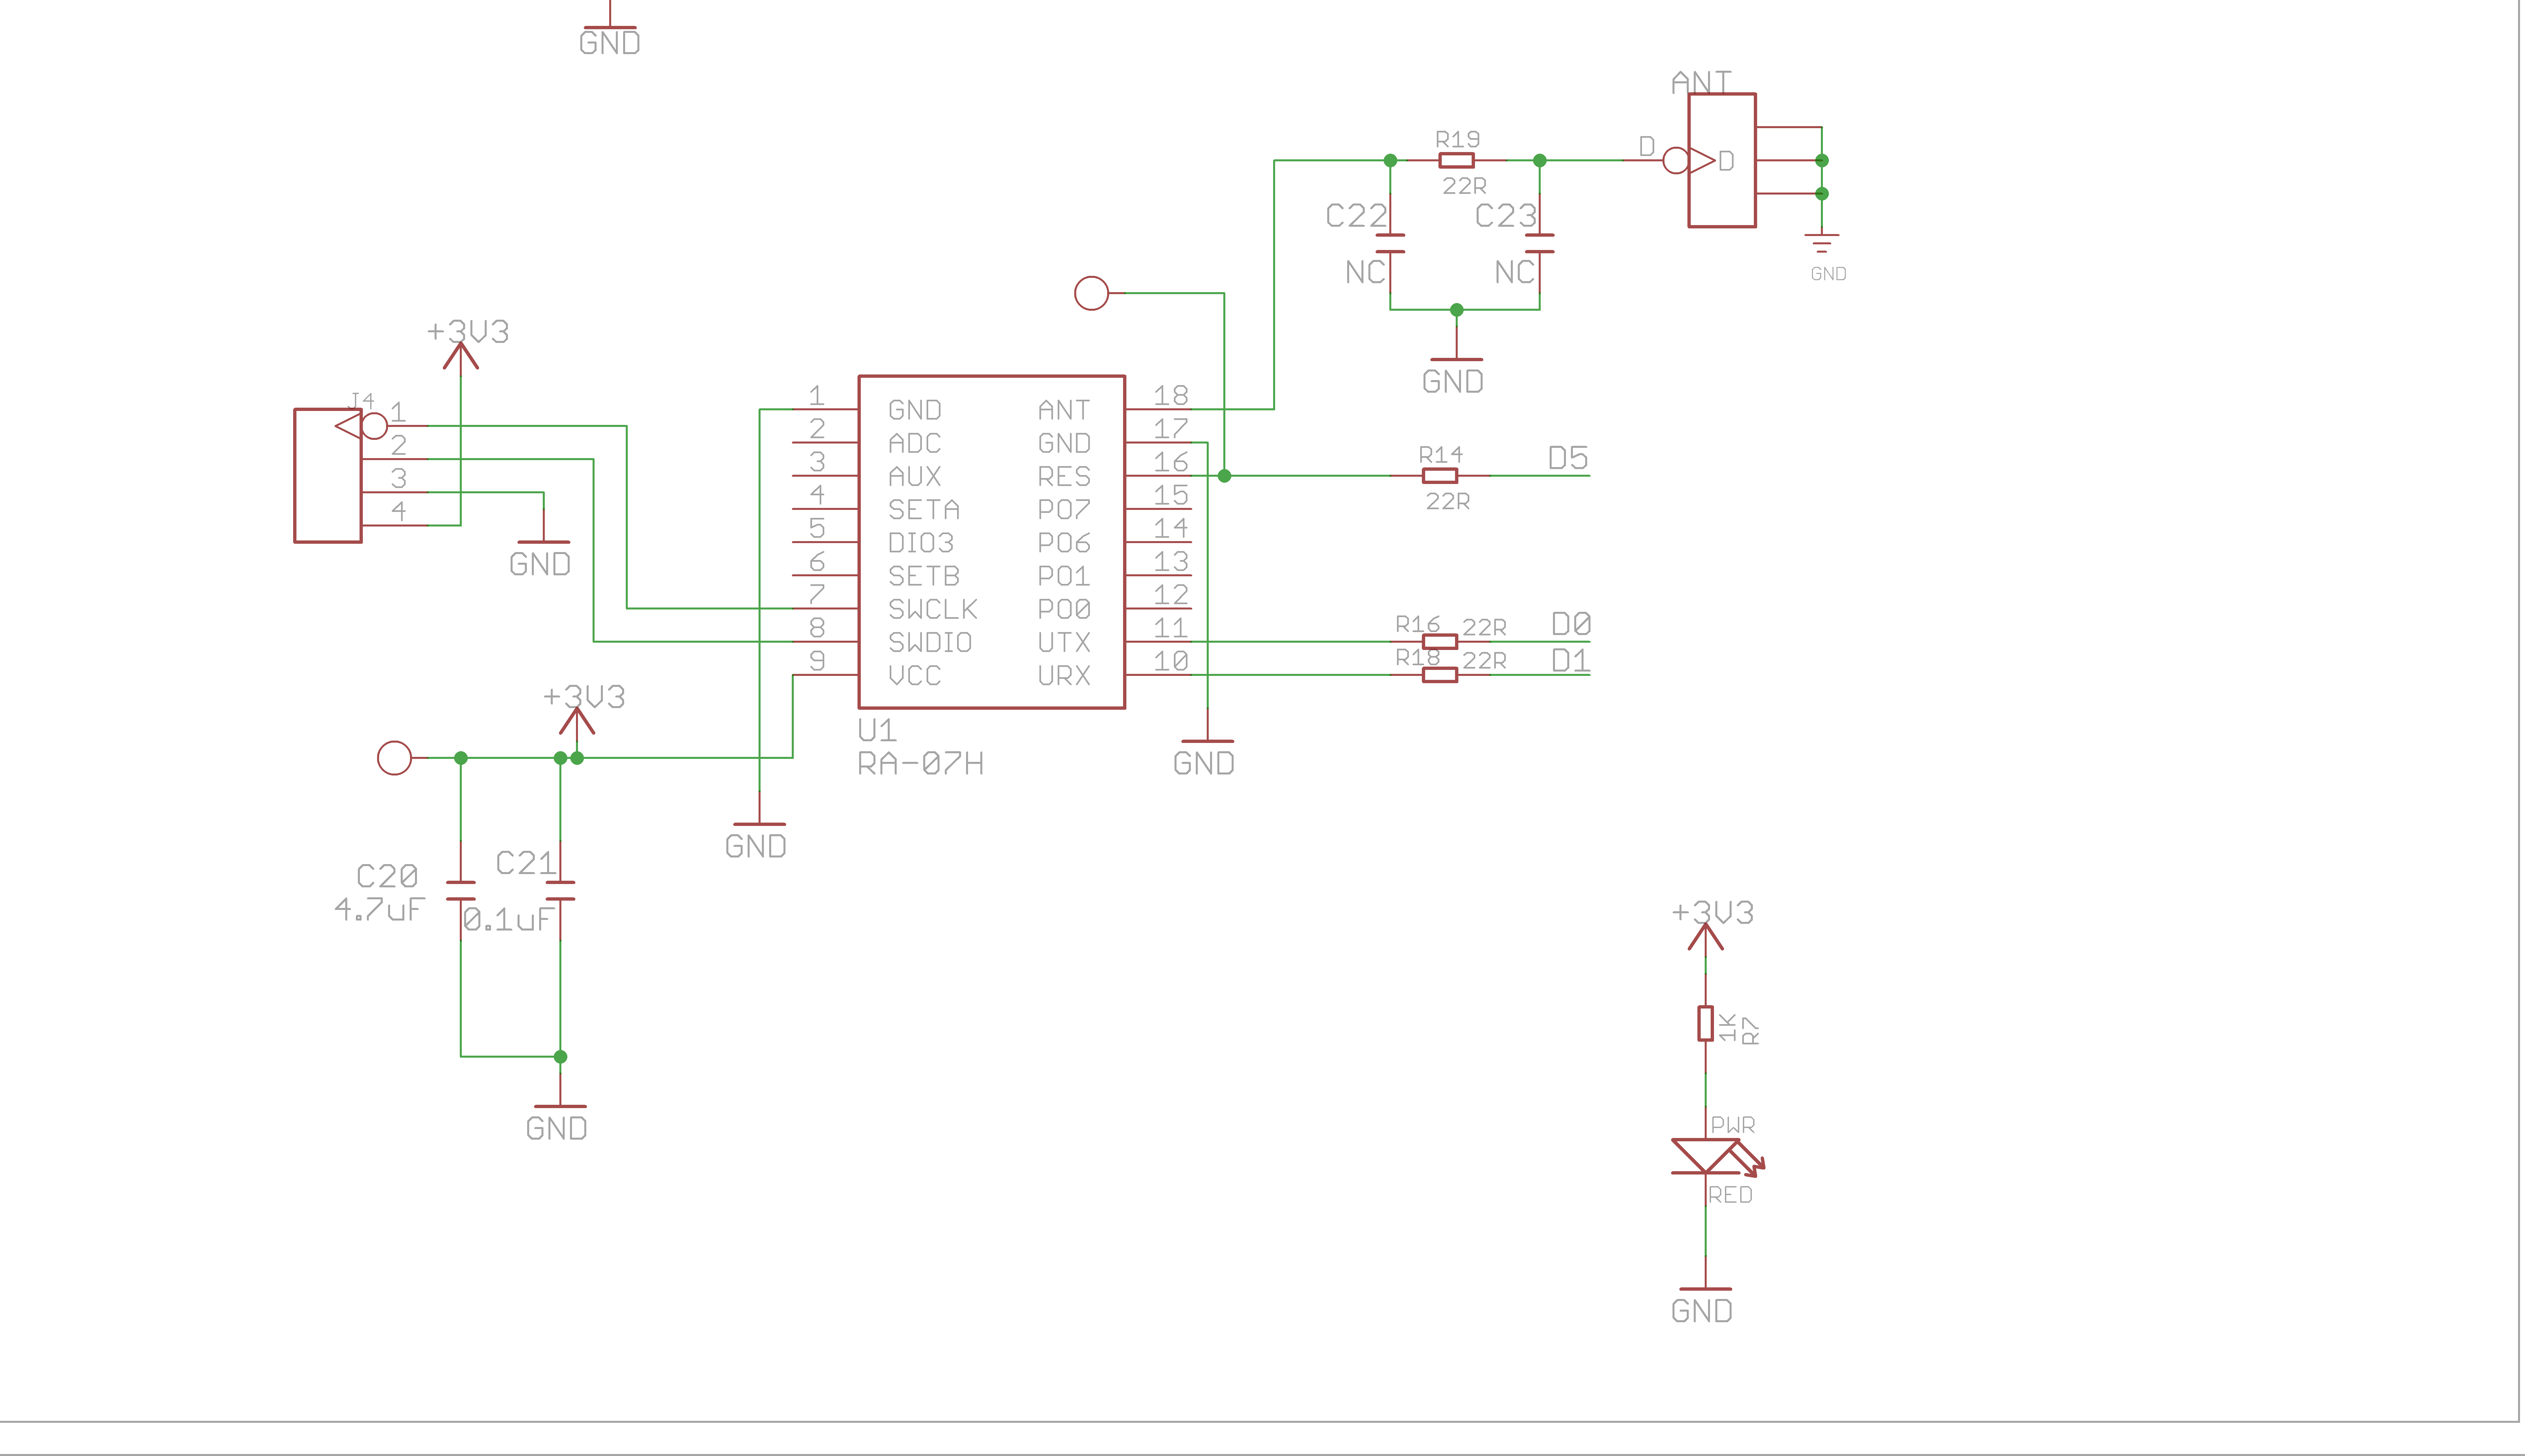The width and height of the screenshot is (2525, 1456).
Task: Select resistor R18 symbol
Action: pos(1440,675)
